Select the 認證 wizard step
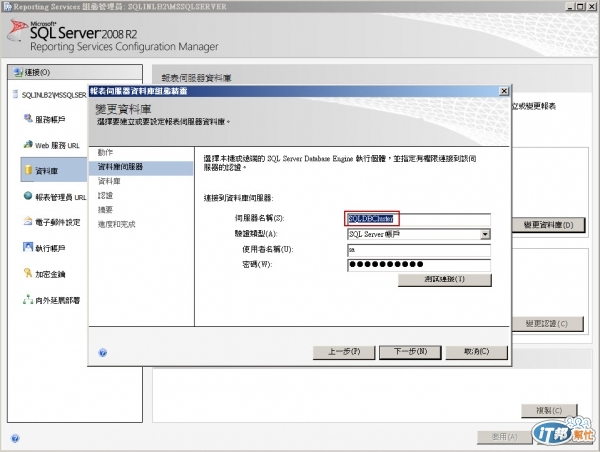Viewport: 600px width, 452px height. pos(105,196)
